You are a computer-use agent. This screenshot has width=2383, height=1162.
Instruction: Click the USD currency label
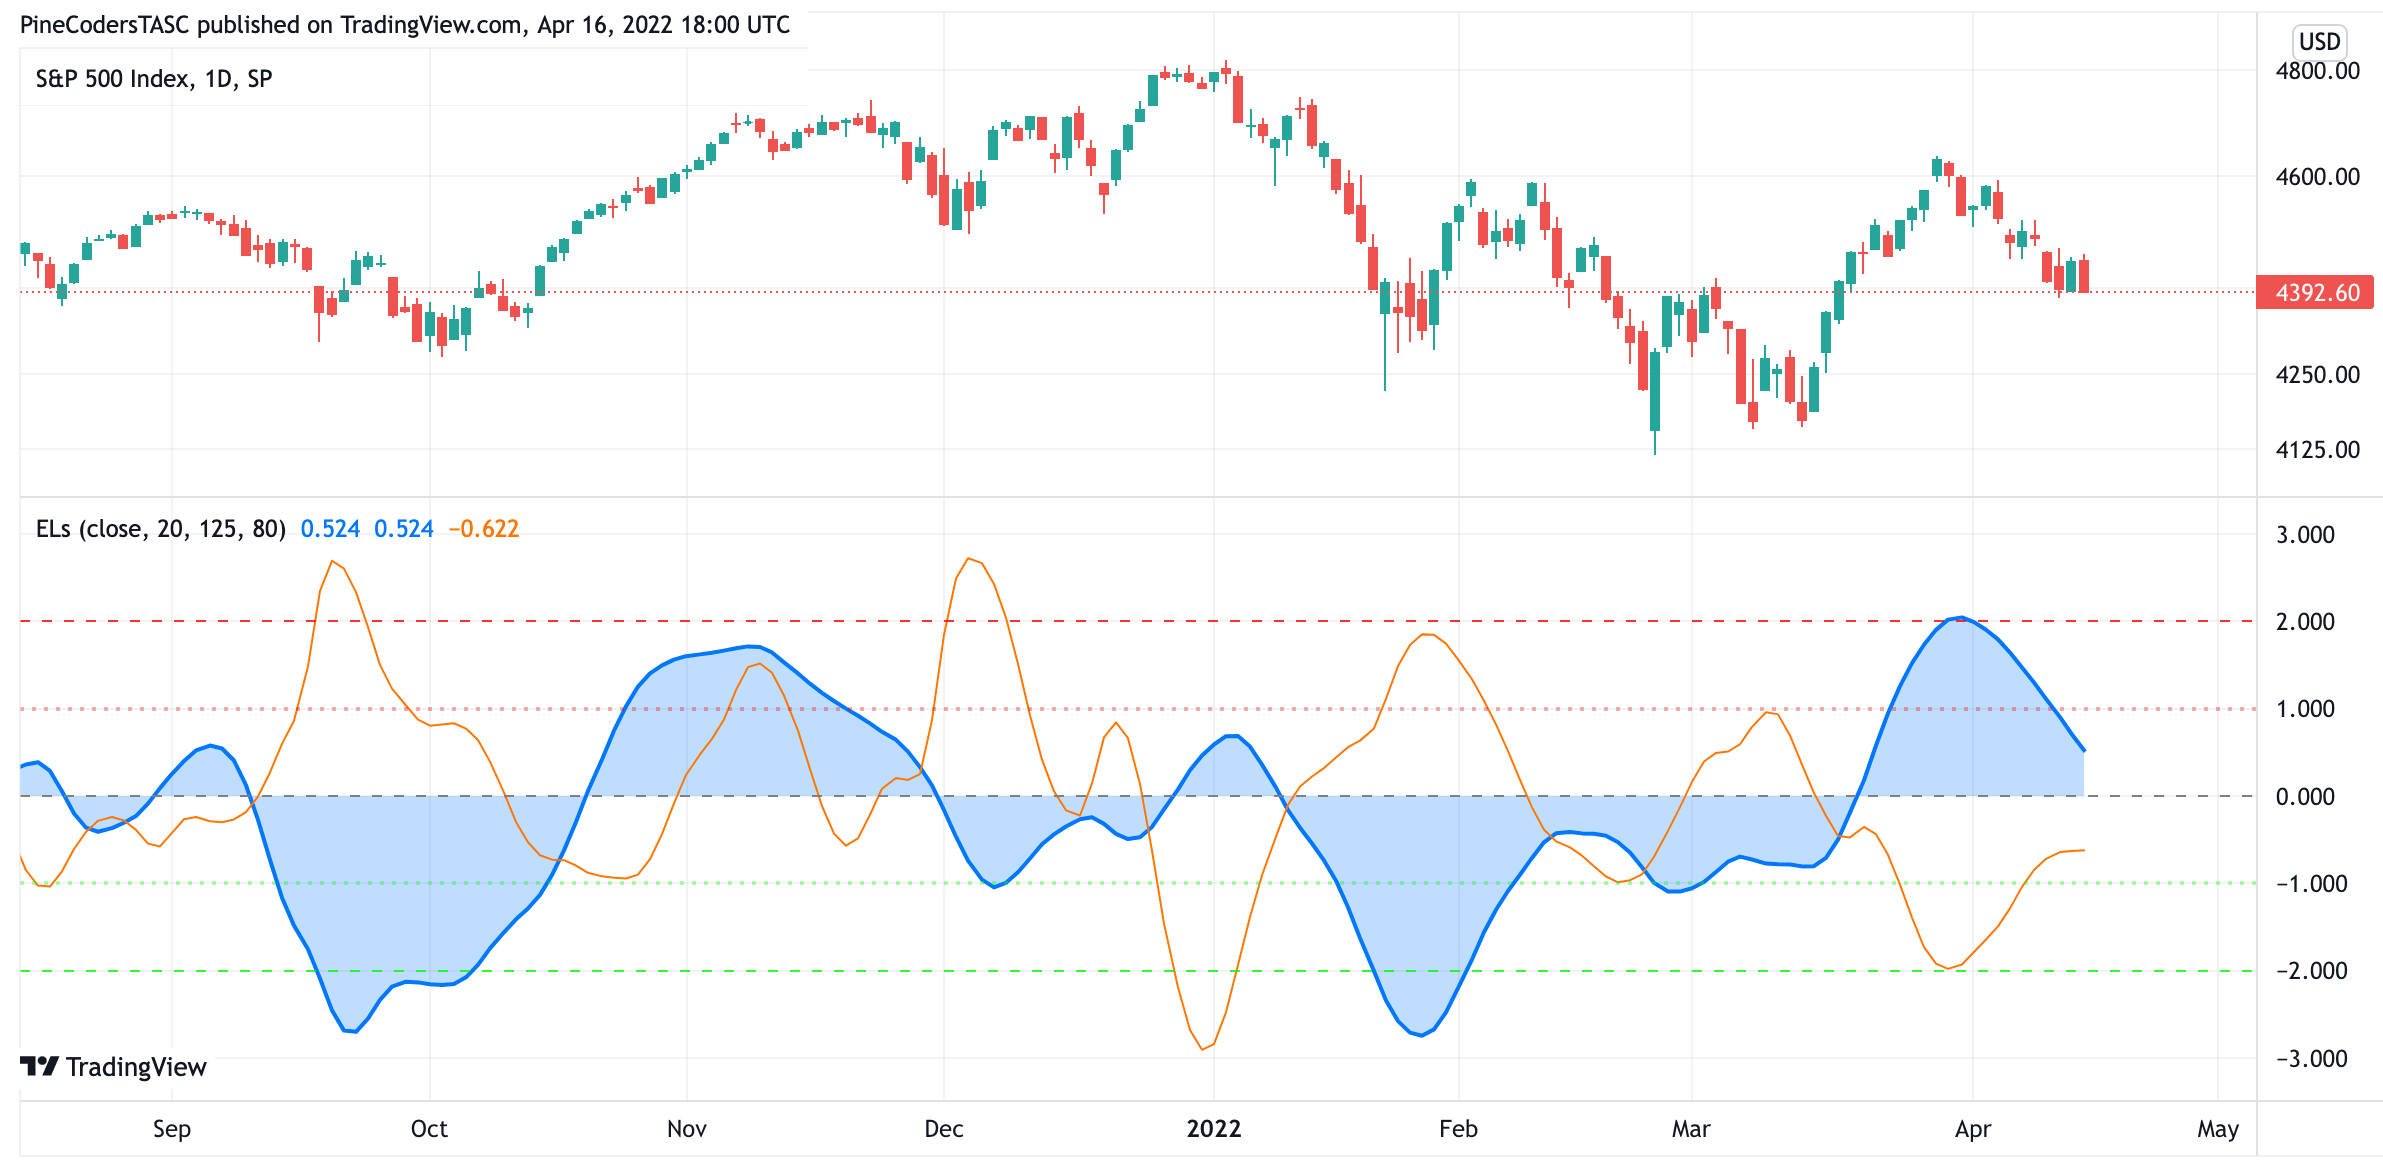tap(2319, 41)
